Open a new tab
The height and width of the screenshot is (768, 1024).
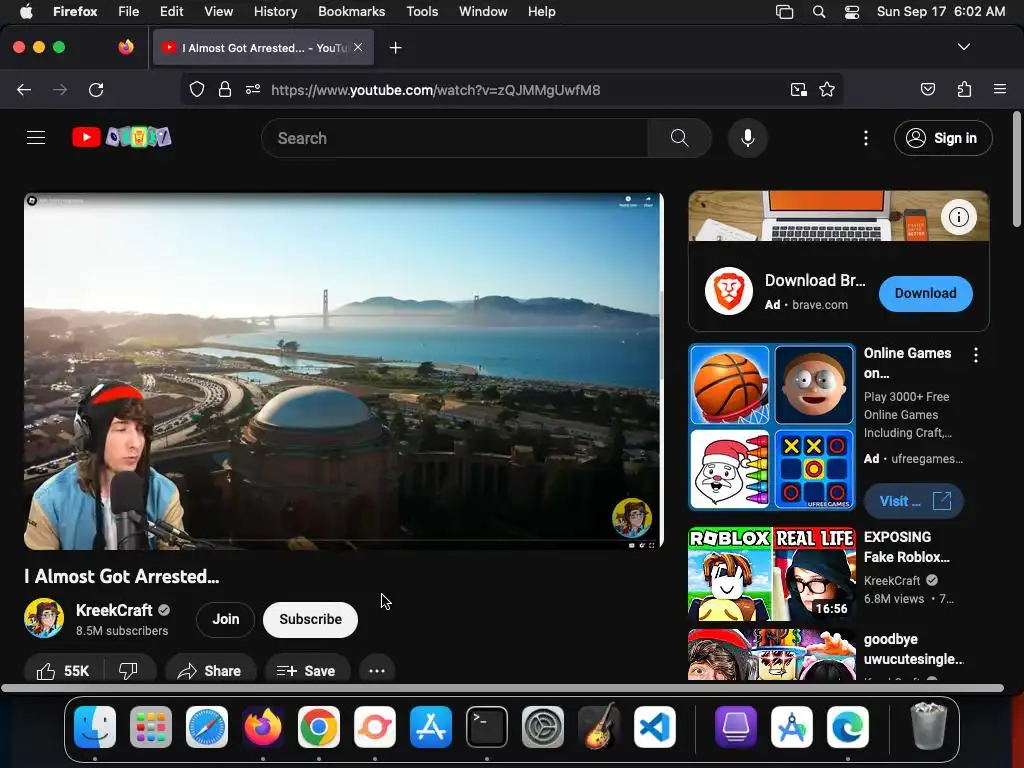(395, 48)
